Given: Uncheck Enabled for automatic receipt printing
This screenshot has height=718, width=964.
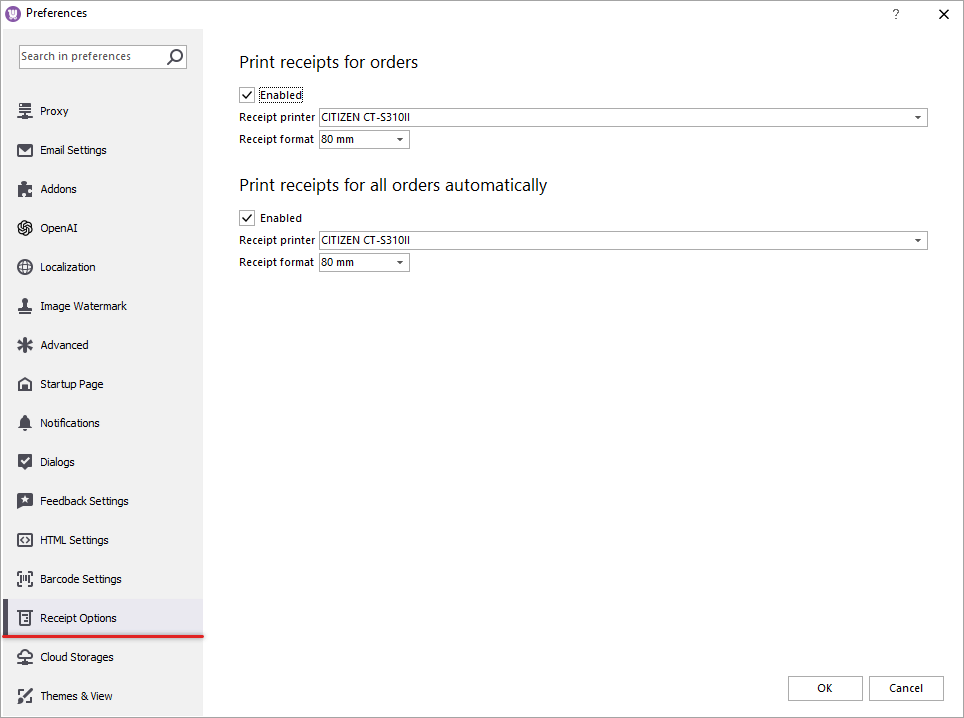Looking at the screenshot, I should tap(247, 218).
